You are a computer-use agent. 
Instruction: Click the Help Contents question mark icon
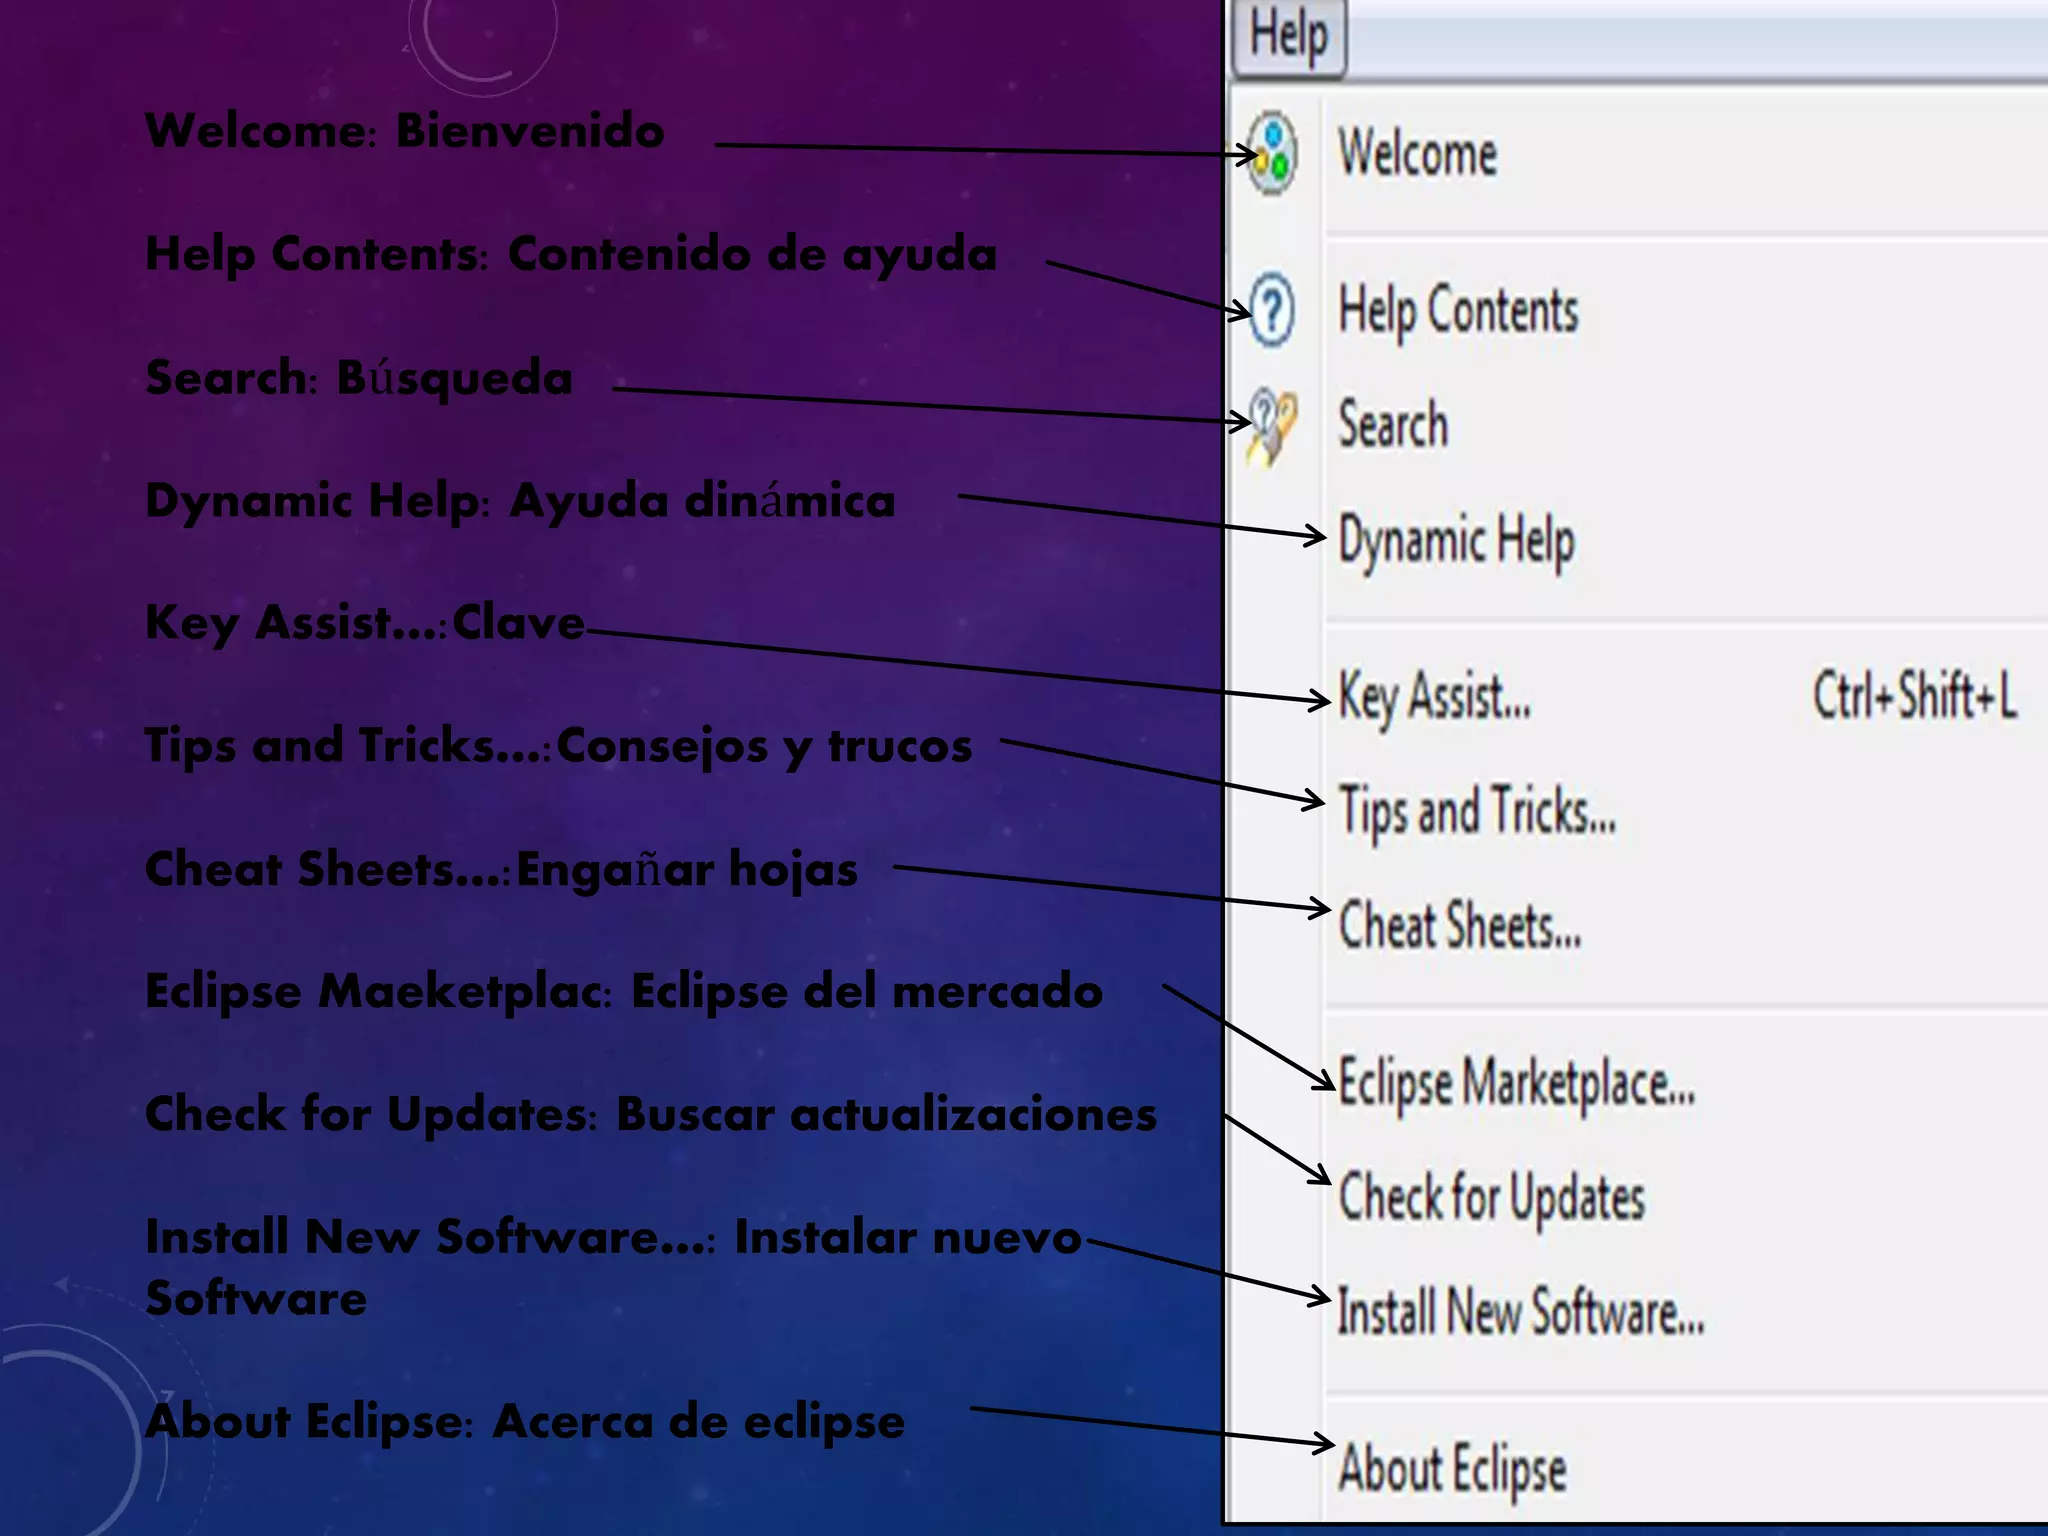pyautogui.click(x=1272, y=310)
